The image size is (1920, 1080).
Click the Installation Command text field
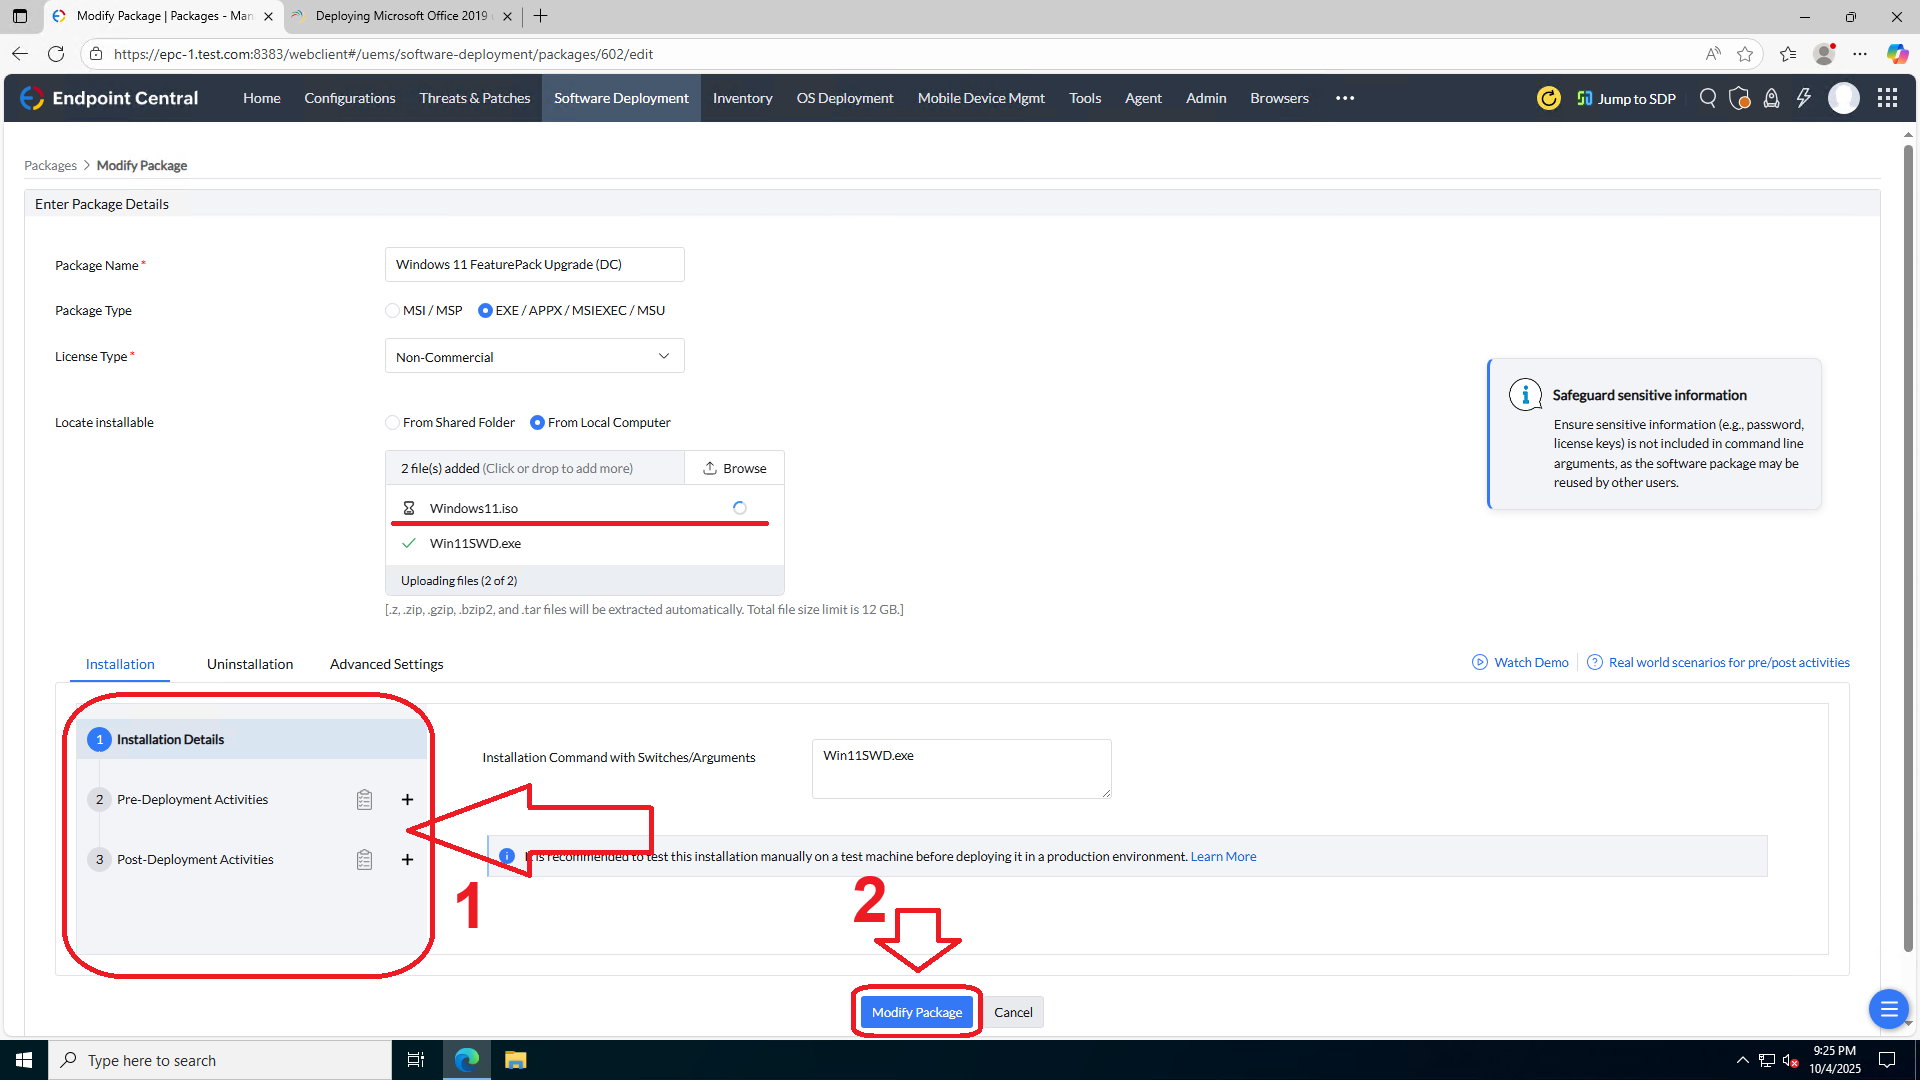coord(961,768)
